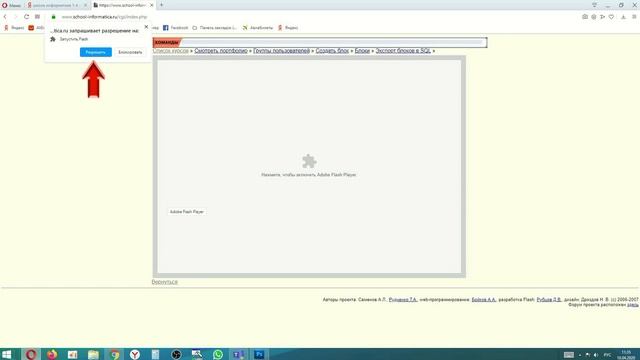Viewport: 640px width, 360px height.
Task: Open Yandex Browser from the taskbar
Action: coord(135,354)
